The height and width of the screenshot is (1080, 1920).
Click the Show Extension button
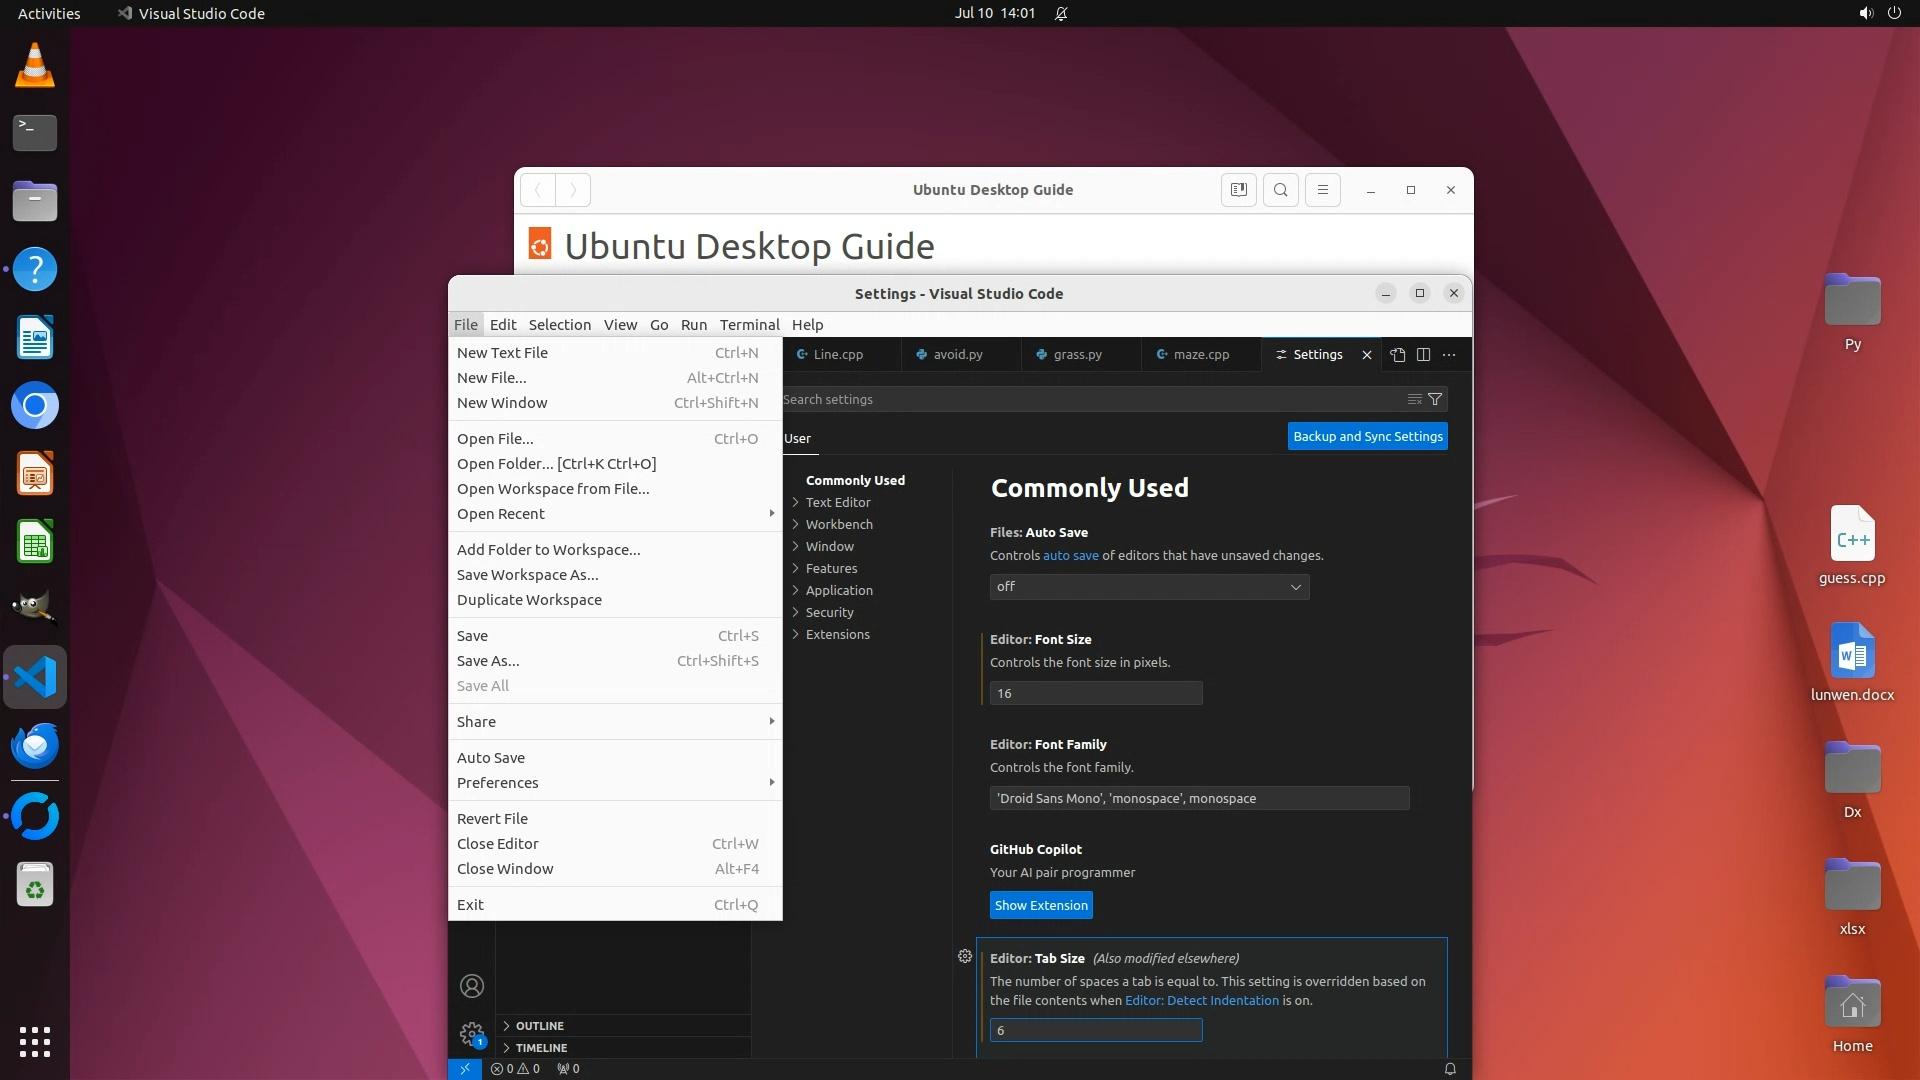pyautogui.click(x=1040, y=906)
